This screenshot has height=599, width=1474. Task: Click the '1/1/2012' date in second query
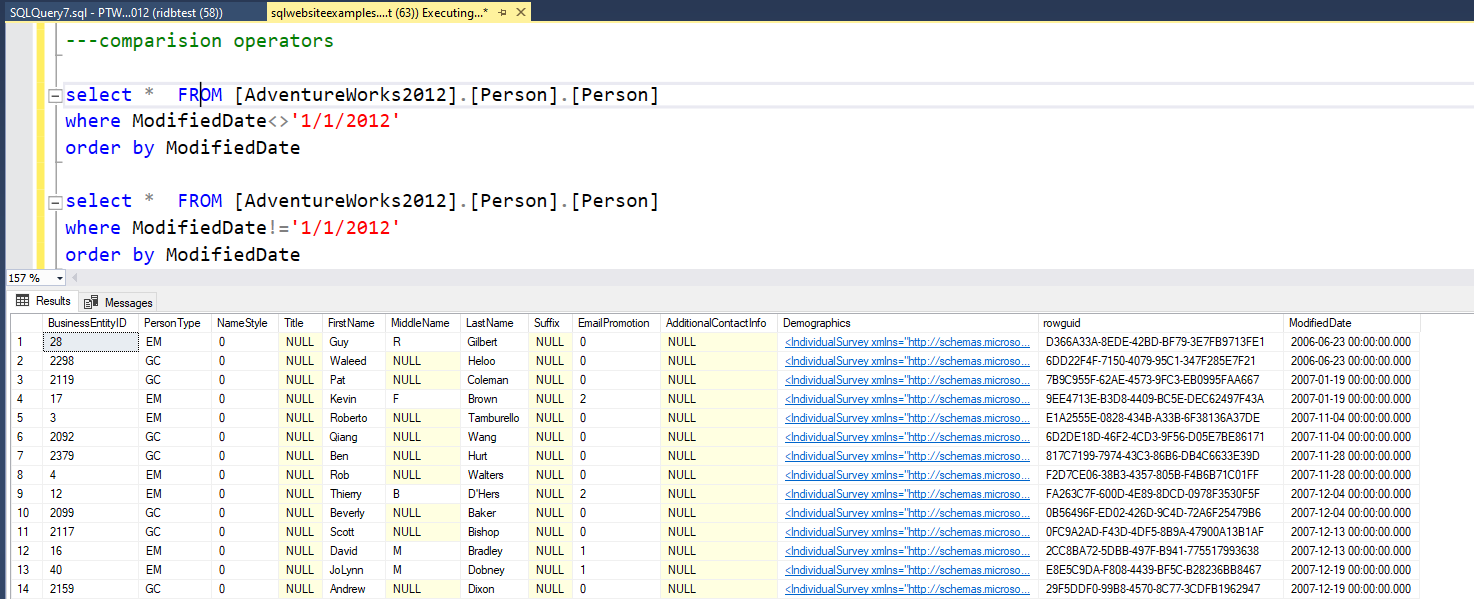pos(345,228)
